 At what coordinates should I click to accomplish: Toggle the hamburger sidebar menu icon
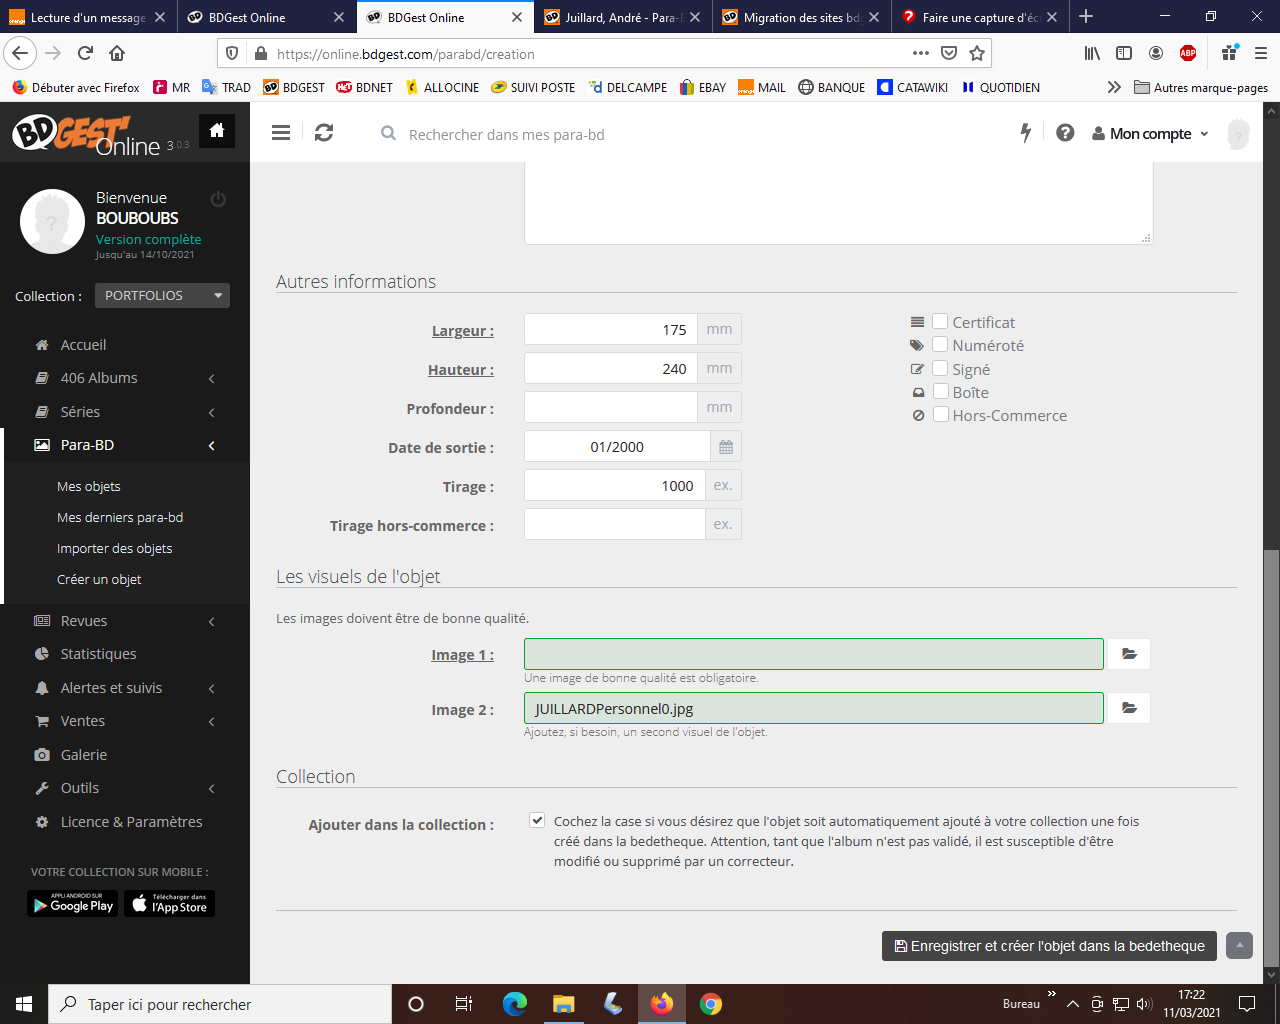tap(281, 133)
